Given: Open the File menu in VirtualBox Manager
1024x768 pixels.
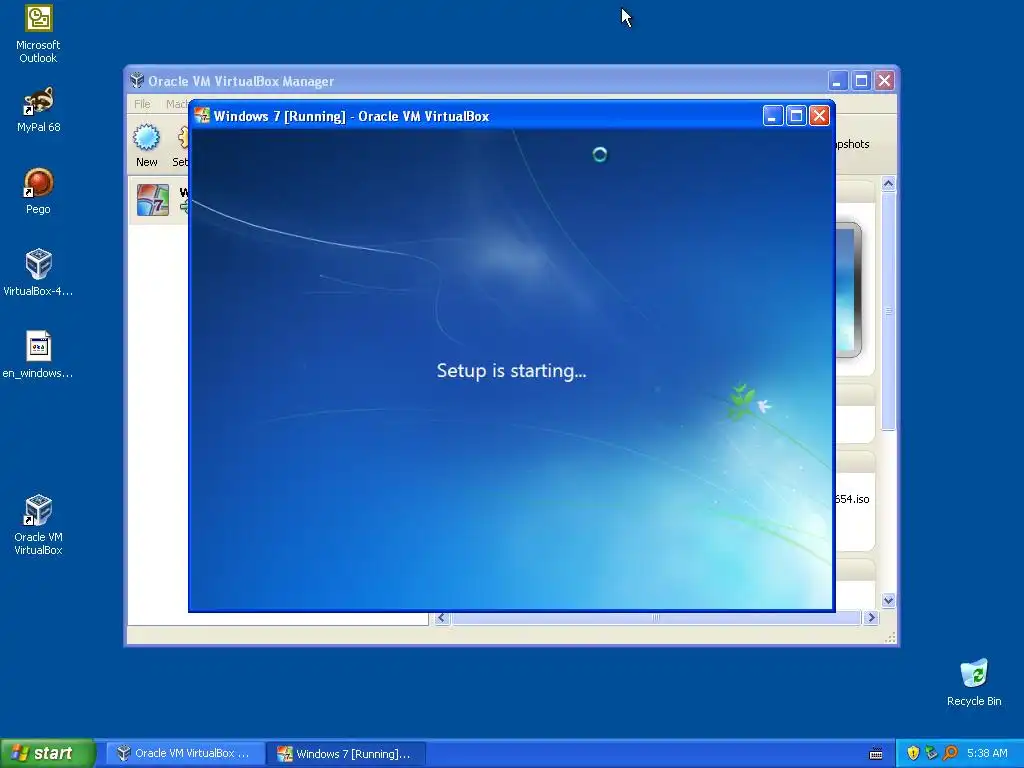Looking at the screenshot, I should pos(142,104).
